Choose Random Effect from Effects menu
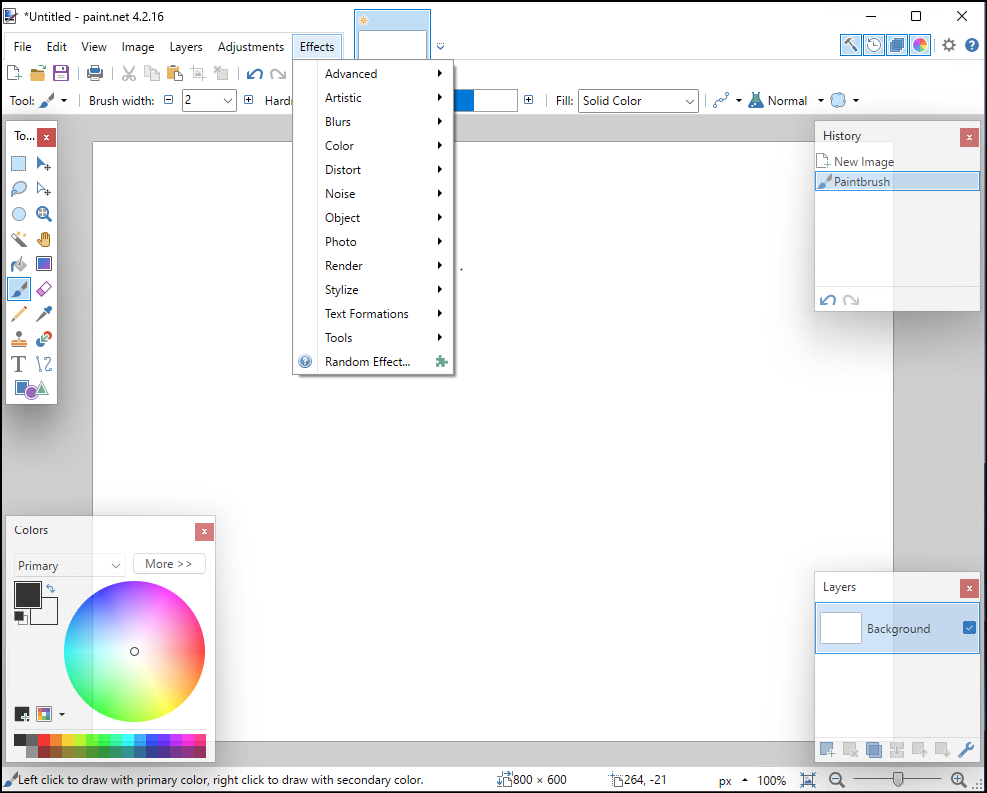This screenshot has height=793, width=987. tap(367, 362)
